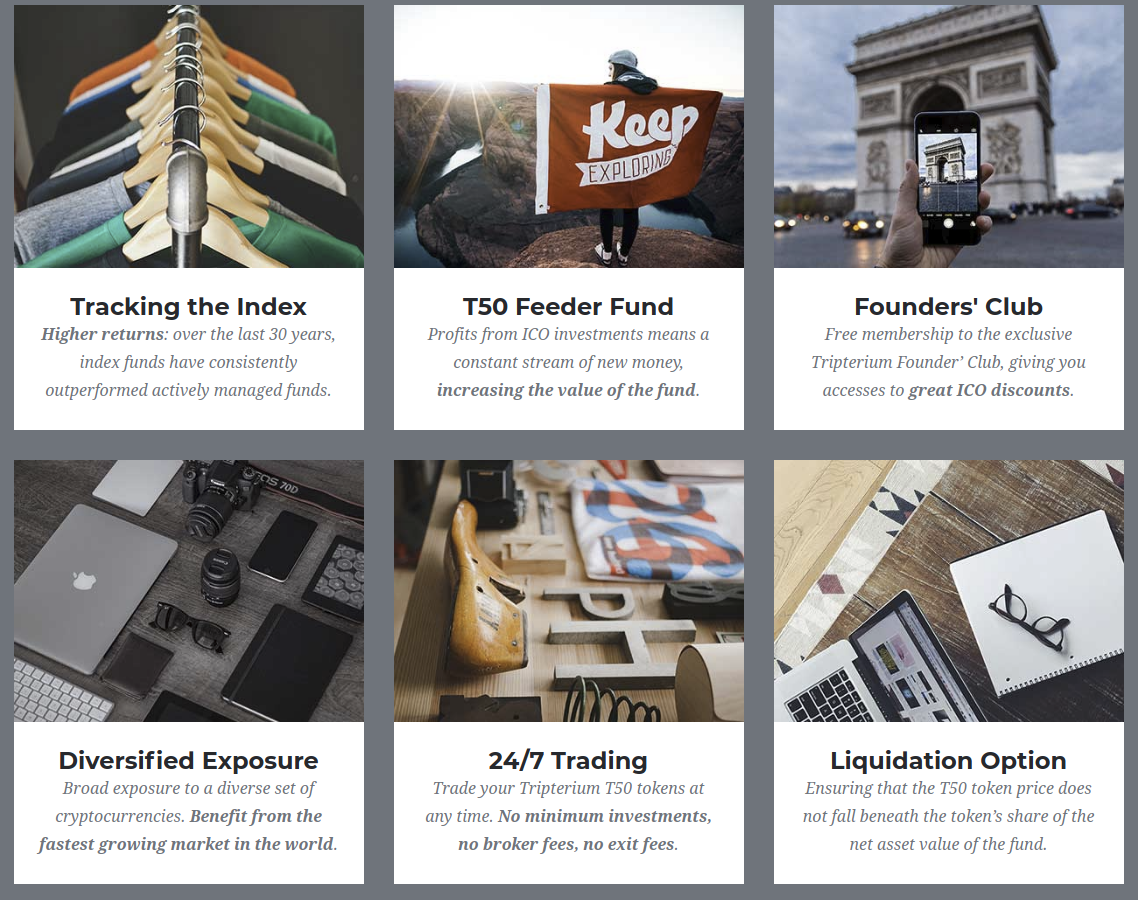Open the 24/7 Trading heading
This screenshot has height=900, width=1138.
568,761
